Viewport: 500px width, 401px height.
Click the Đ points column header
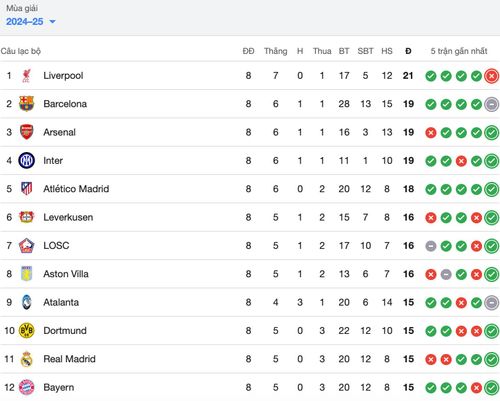[408, 51]
